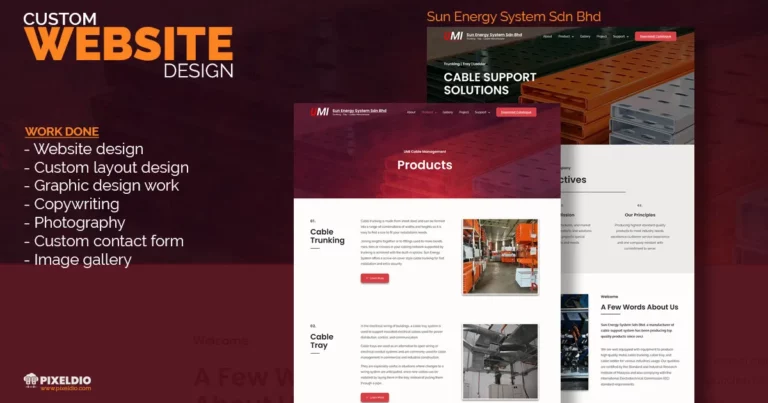Click Download Catalogue button on Products page
The height and width of the screenshot is (403, 768).
[x=516, y=112]
